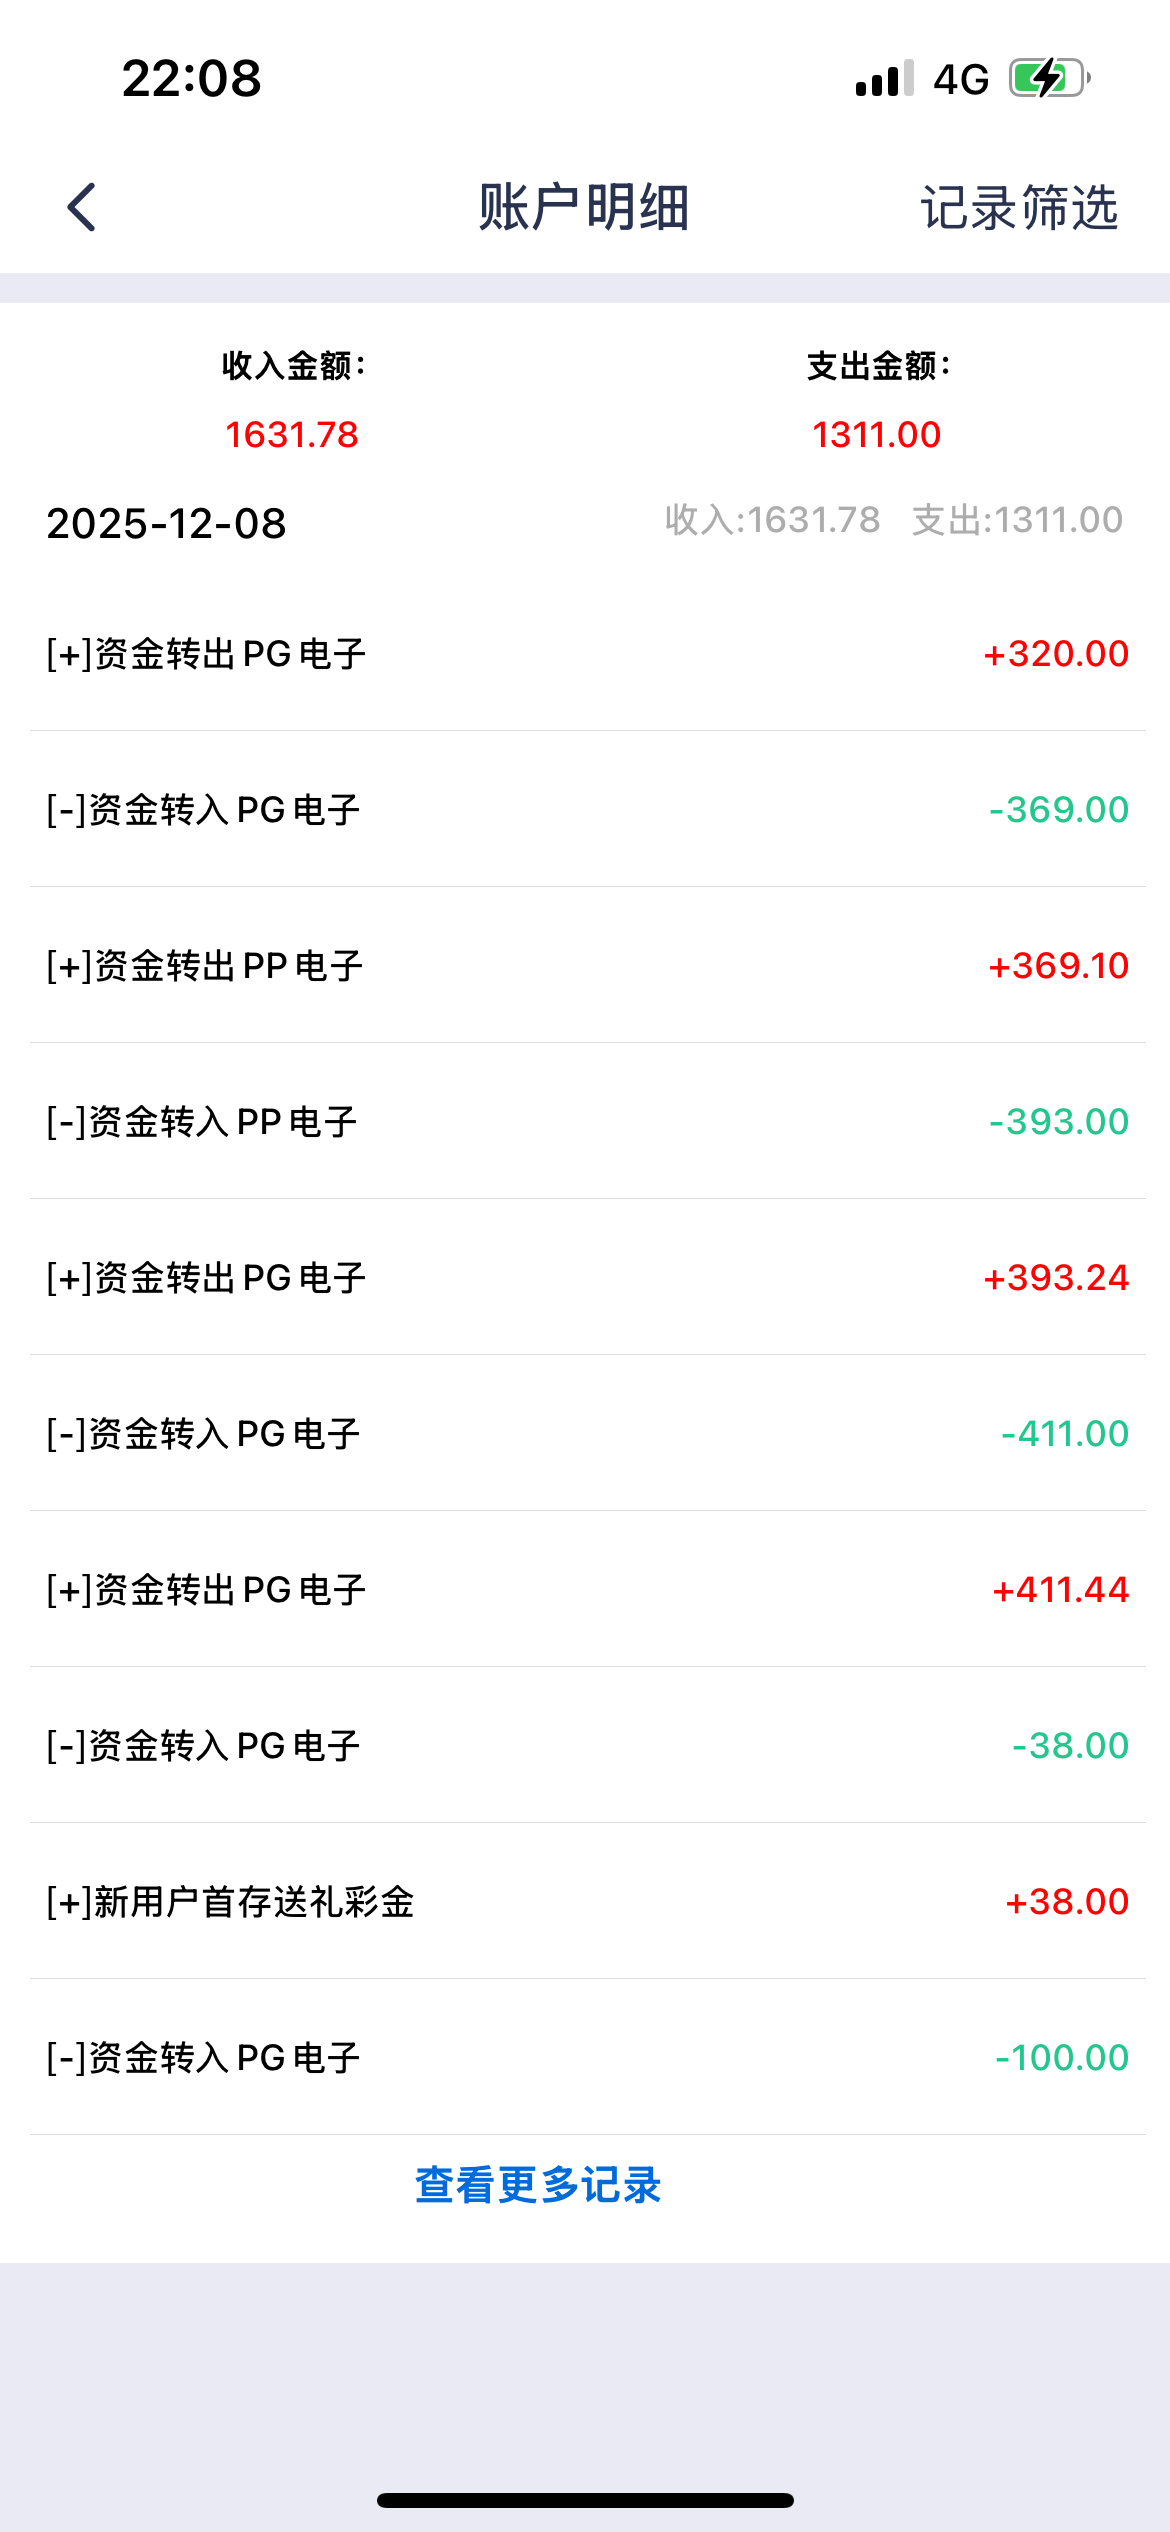Screen dimensions: 1170x2532
Task: Open the -393.00 资金转入 PP电子 entry
Action: coord(585,1122)
